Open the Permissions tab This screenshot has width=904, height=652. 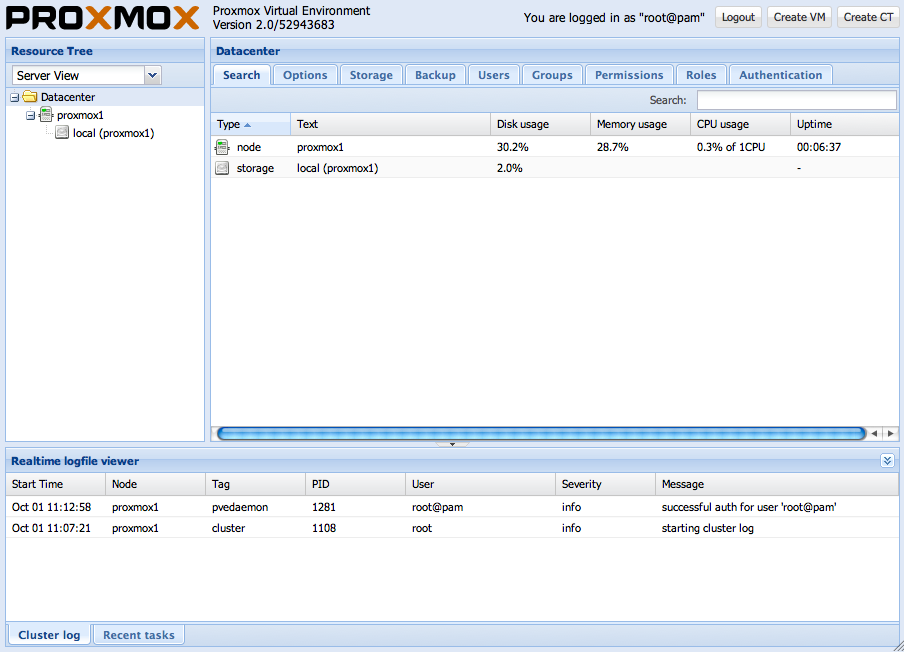629,75
